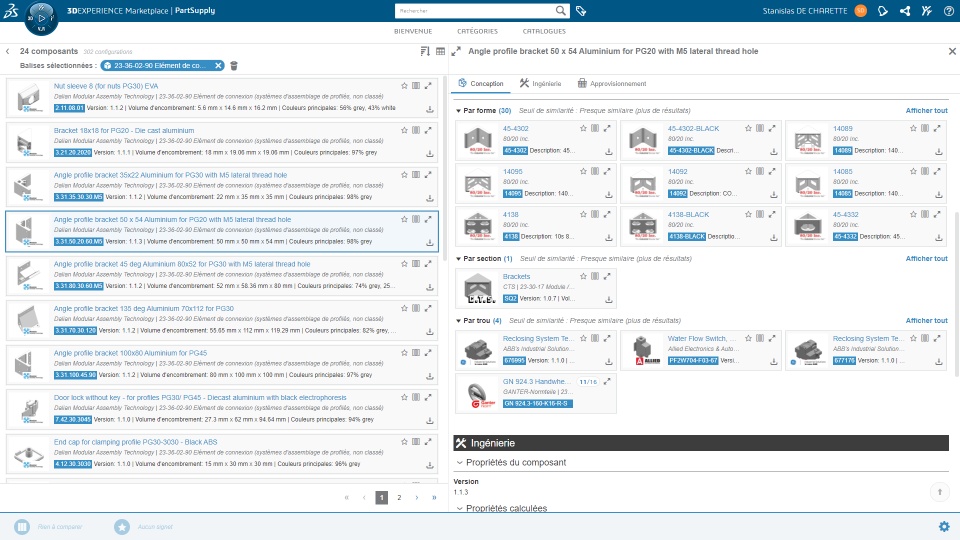
Task: Add Angle profile bracket 35x22 to compare
Action: coord(416,174)
